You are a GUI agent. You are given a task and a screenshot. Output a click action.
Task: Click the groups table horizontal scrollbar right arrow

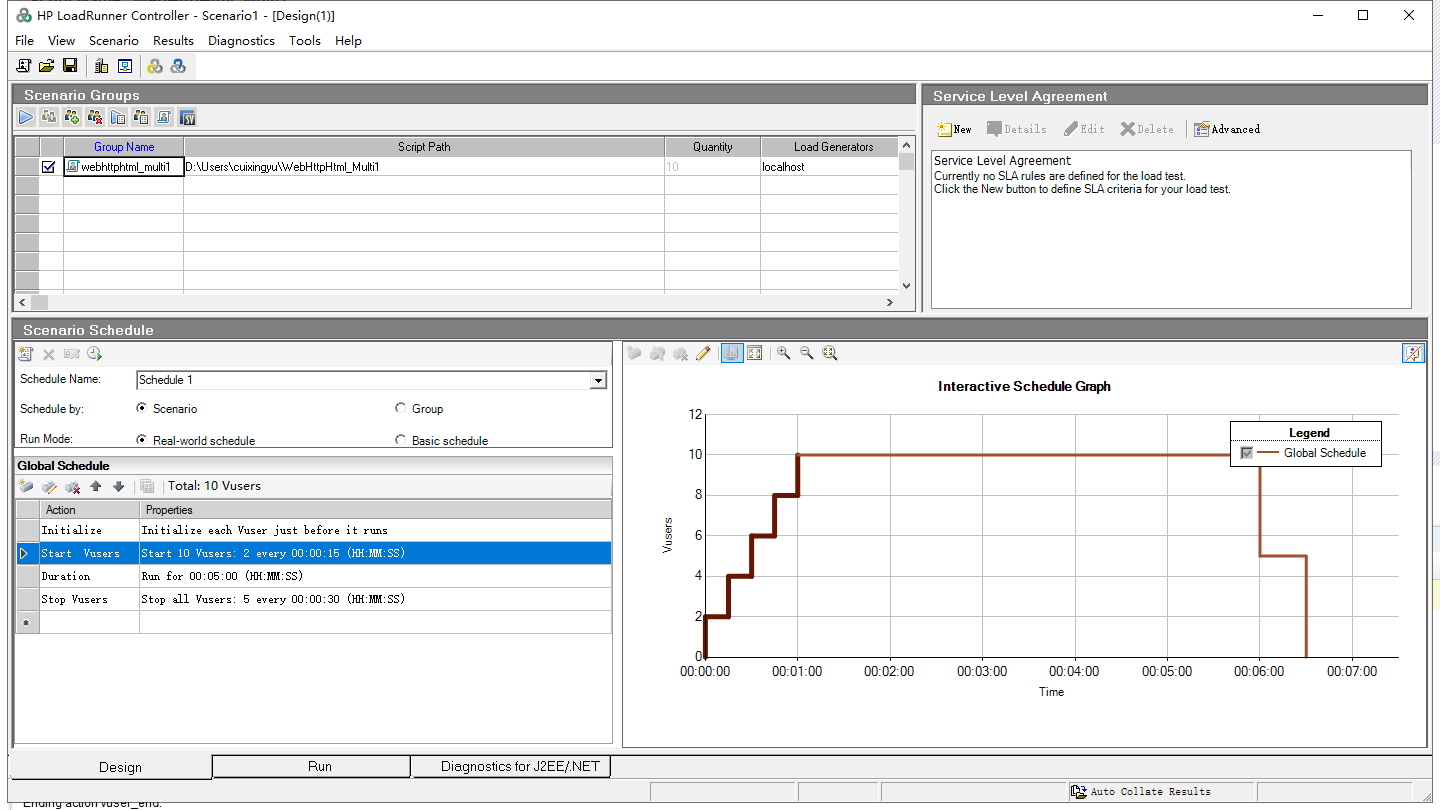[890, 302]
